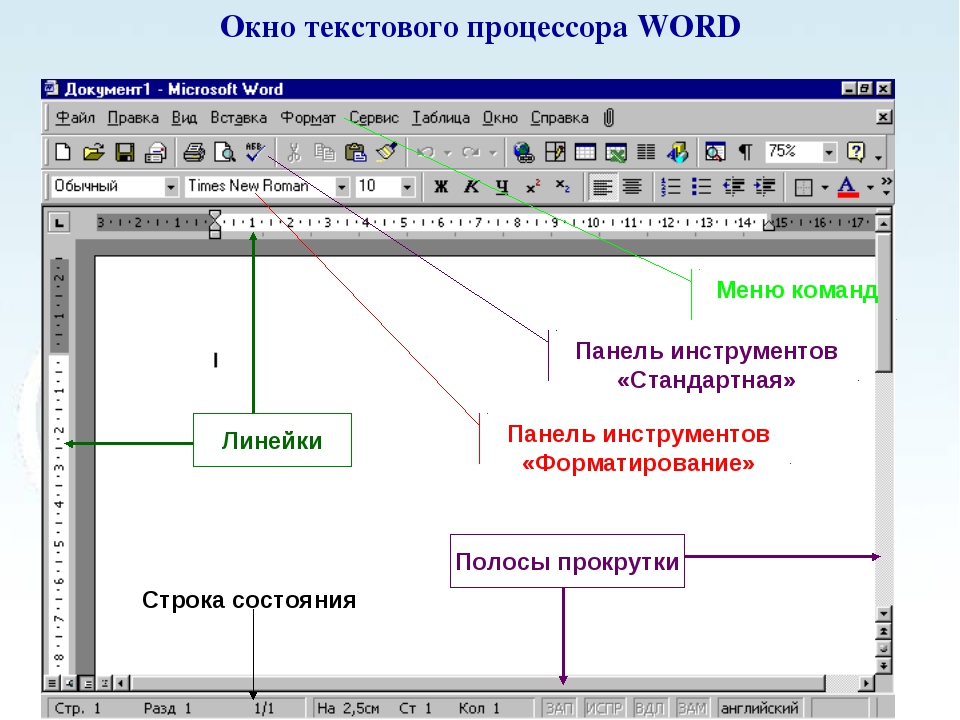Click английский language indicator
Screen dimensions: 960x720
click(x=760, y=708)
